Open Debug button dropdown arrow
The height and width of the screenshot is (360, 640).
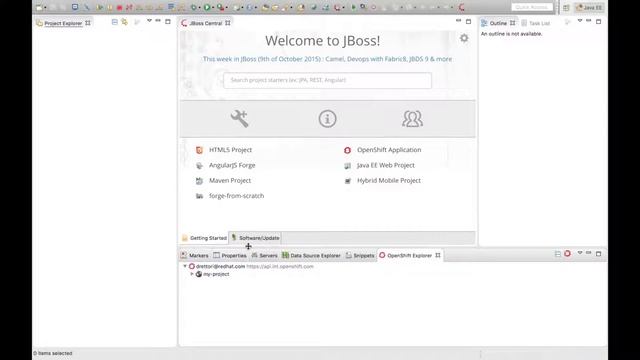click(x=200, y=7)
